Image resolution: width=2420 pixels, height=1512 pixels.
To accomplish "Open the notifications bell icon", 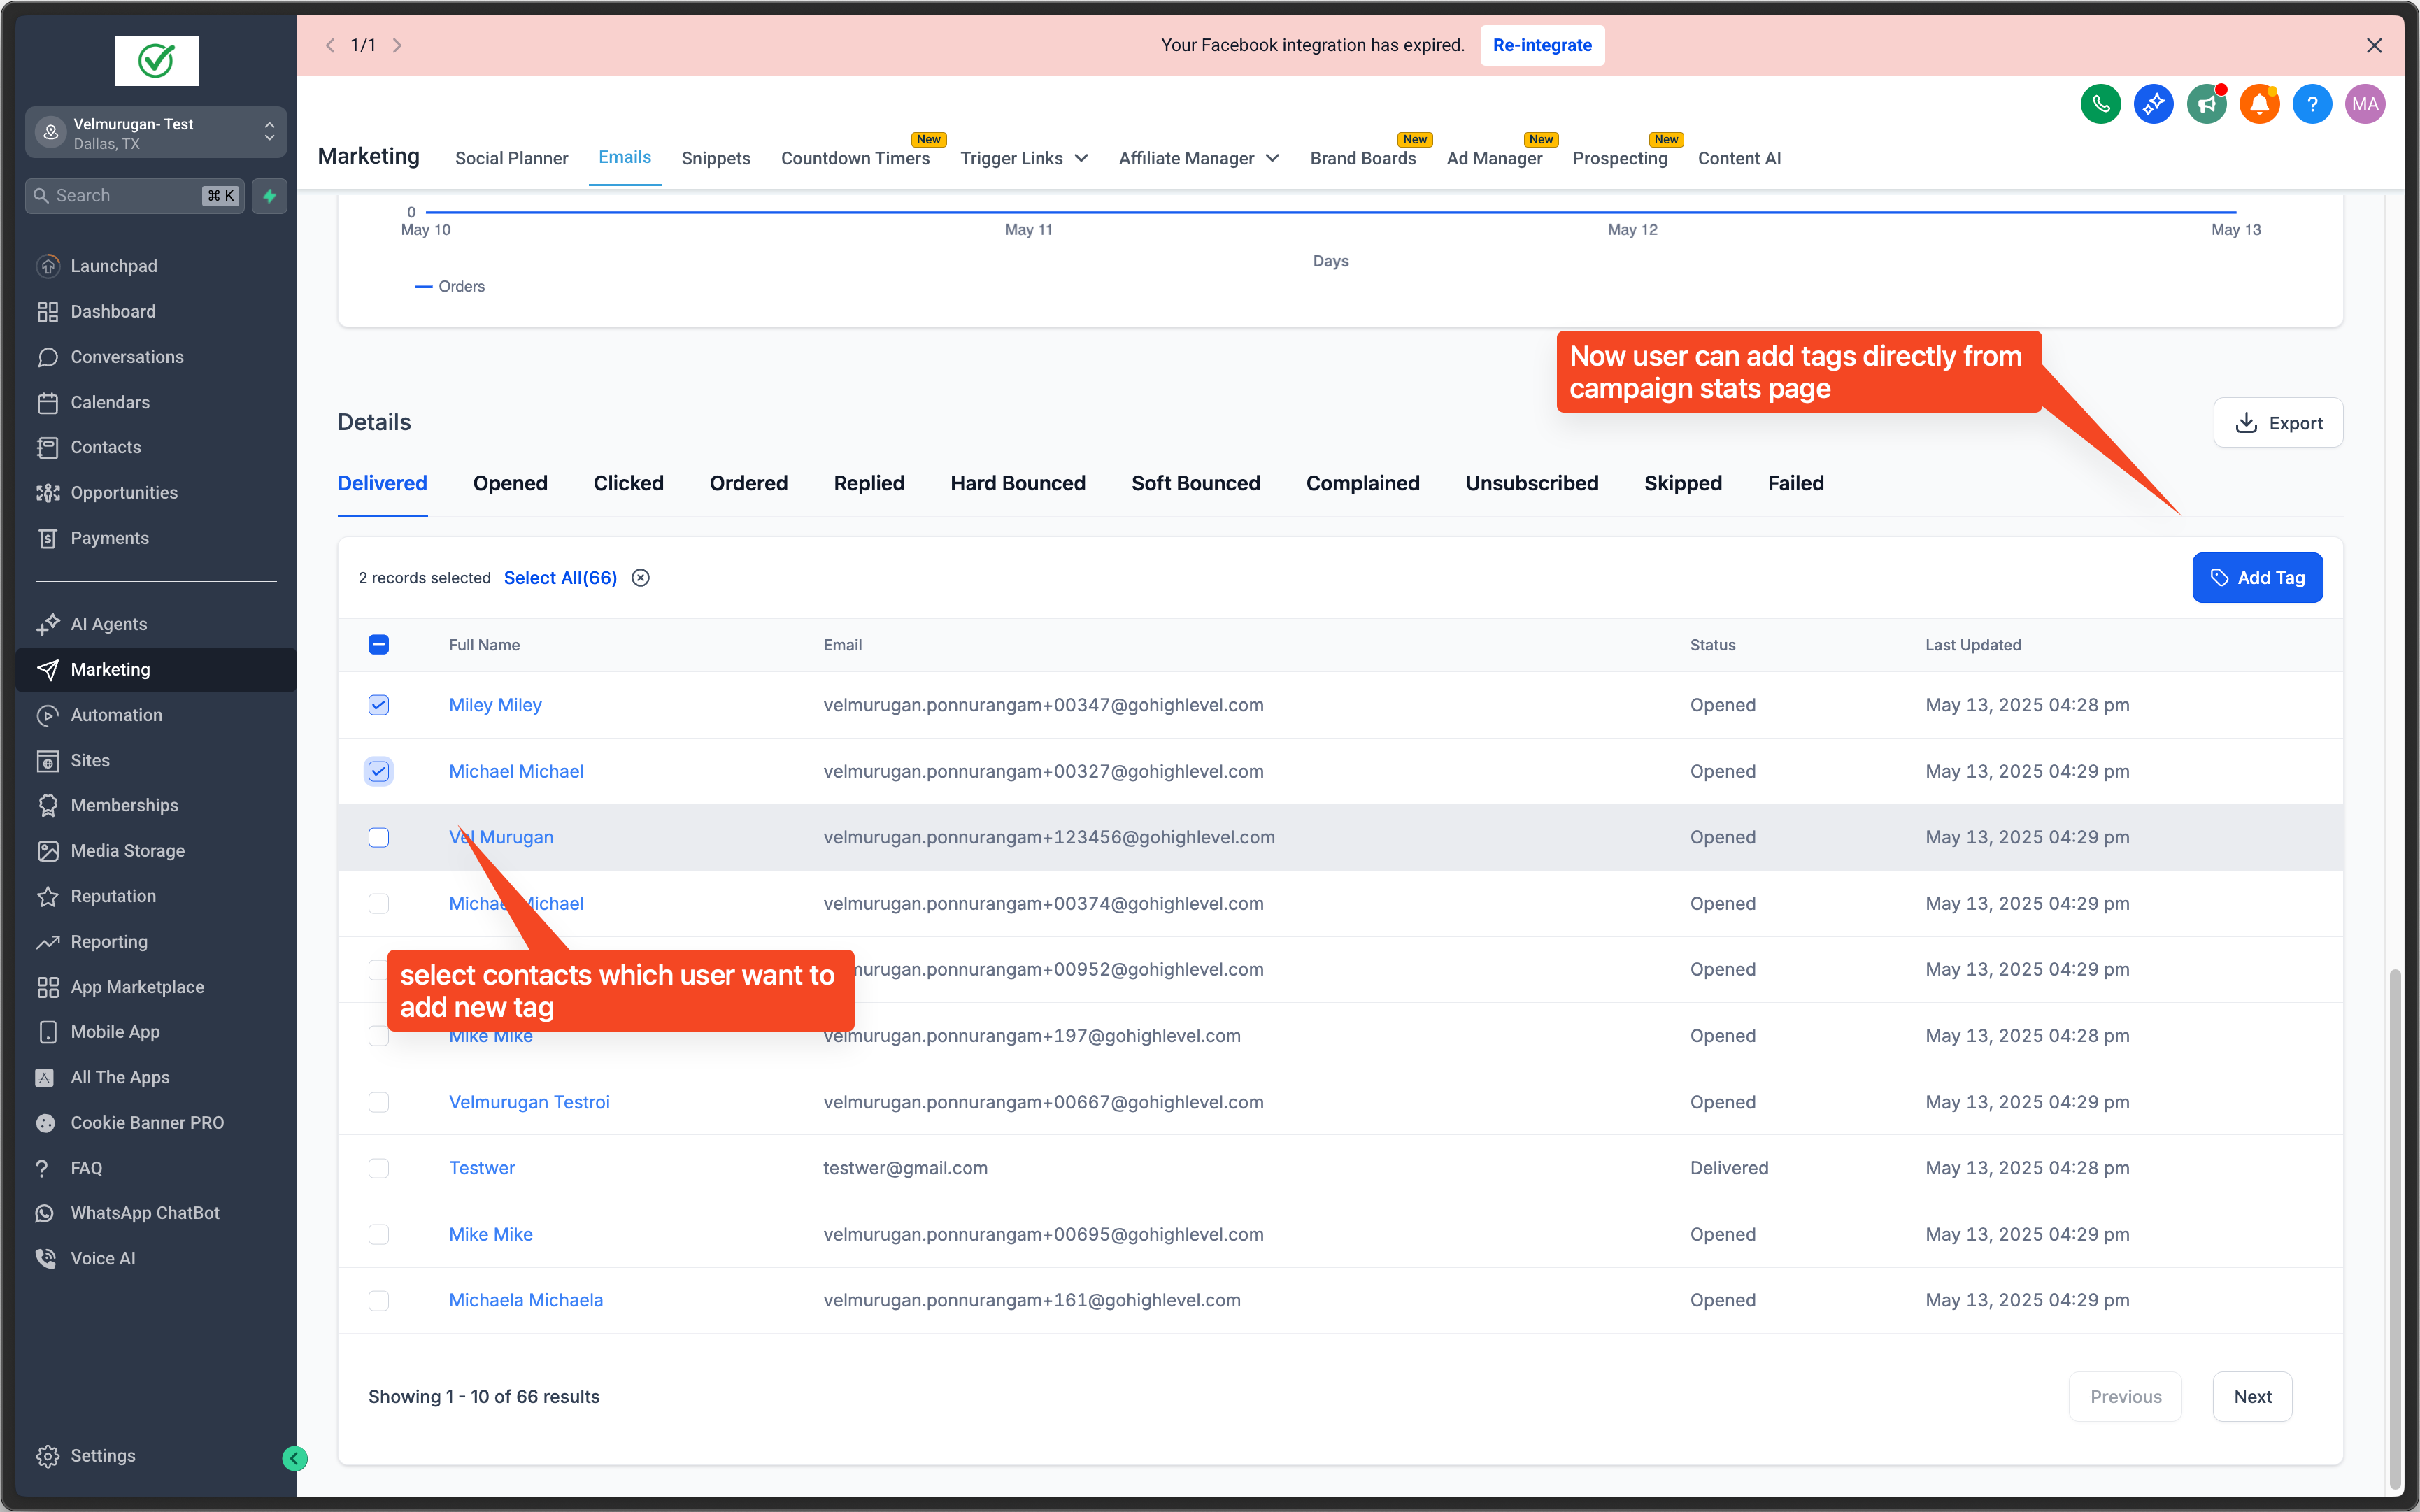I will tap(2259, 103).
